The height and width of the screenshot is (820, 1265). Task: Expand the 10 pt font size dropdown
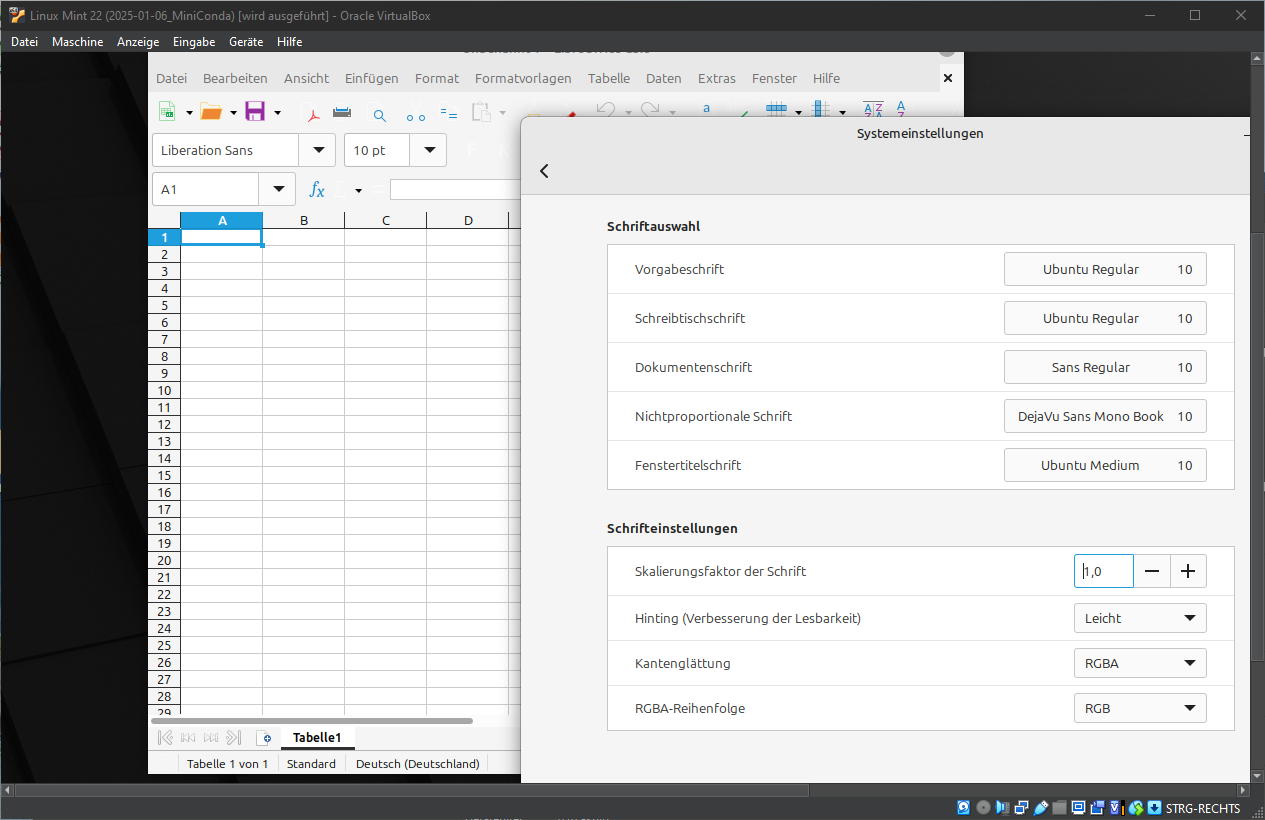pos(429,150)
